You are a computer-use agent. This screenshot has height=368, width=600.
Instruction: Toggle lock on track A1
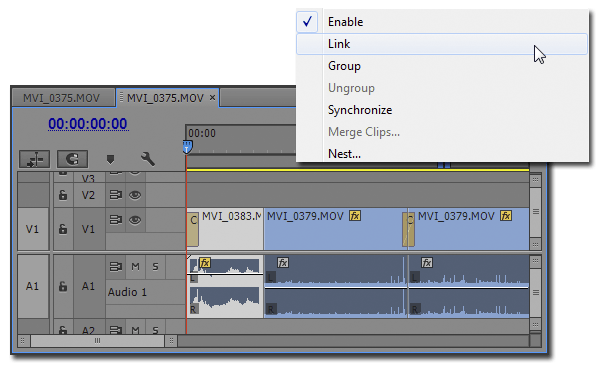coord(63,286)
